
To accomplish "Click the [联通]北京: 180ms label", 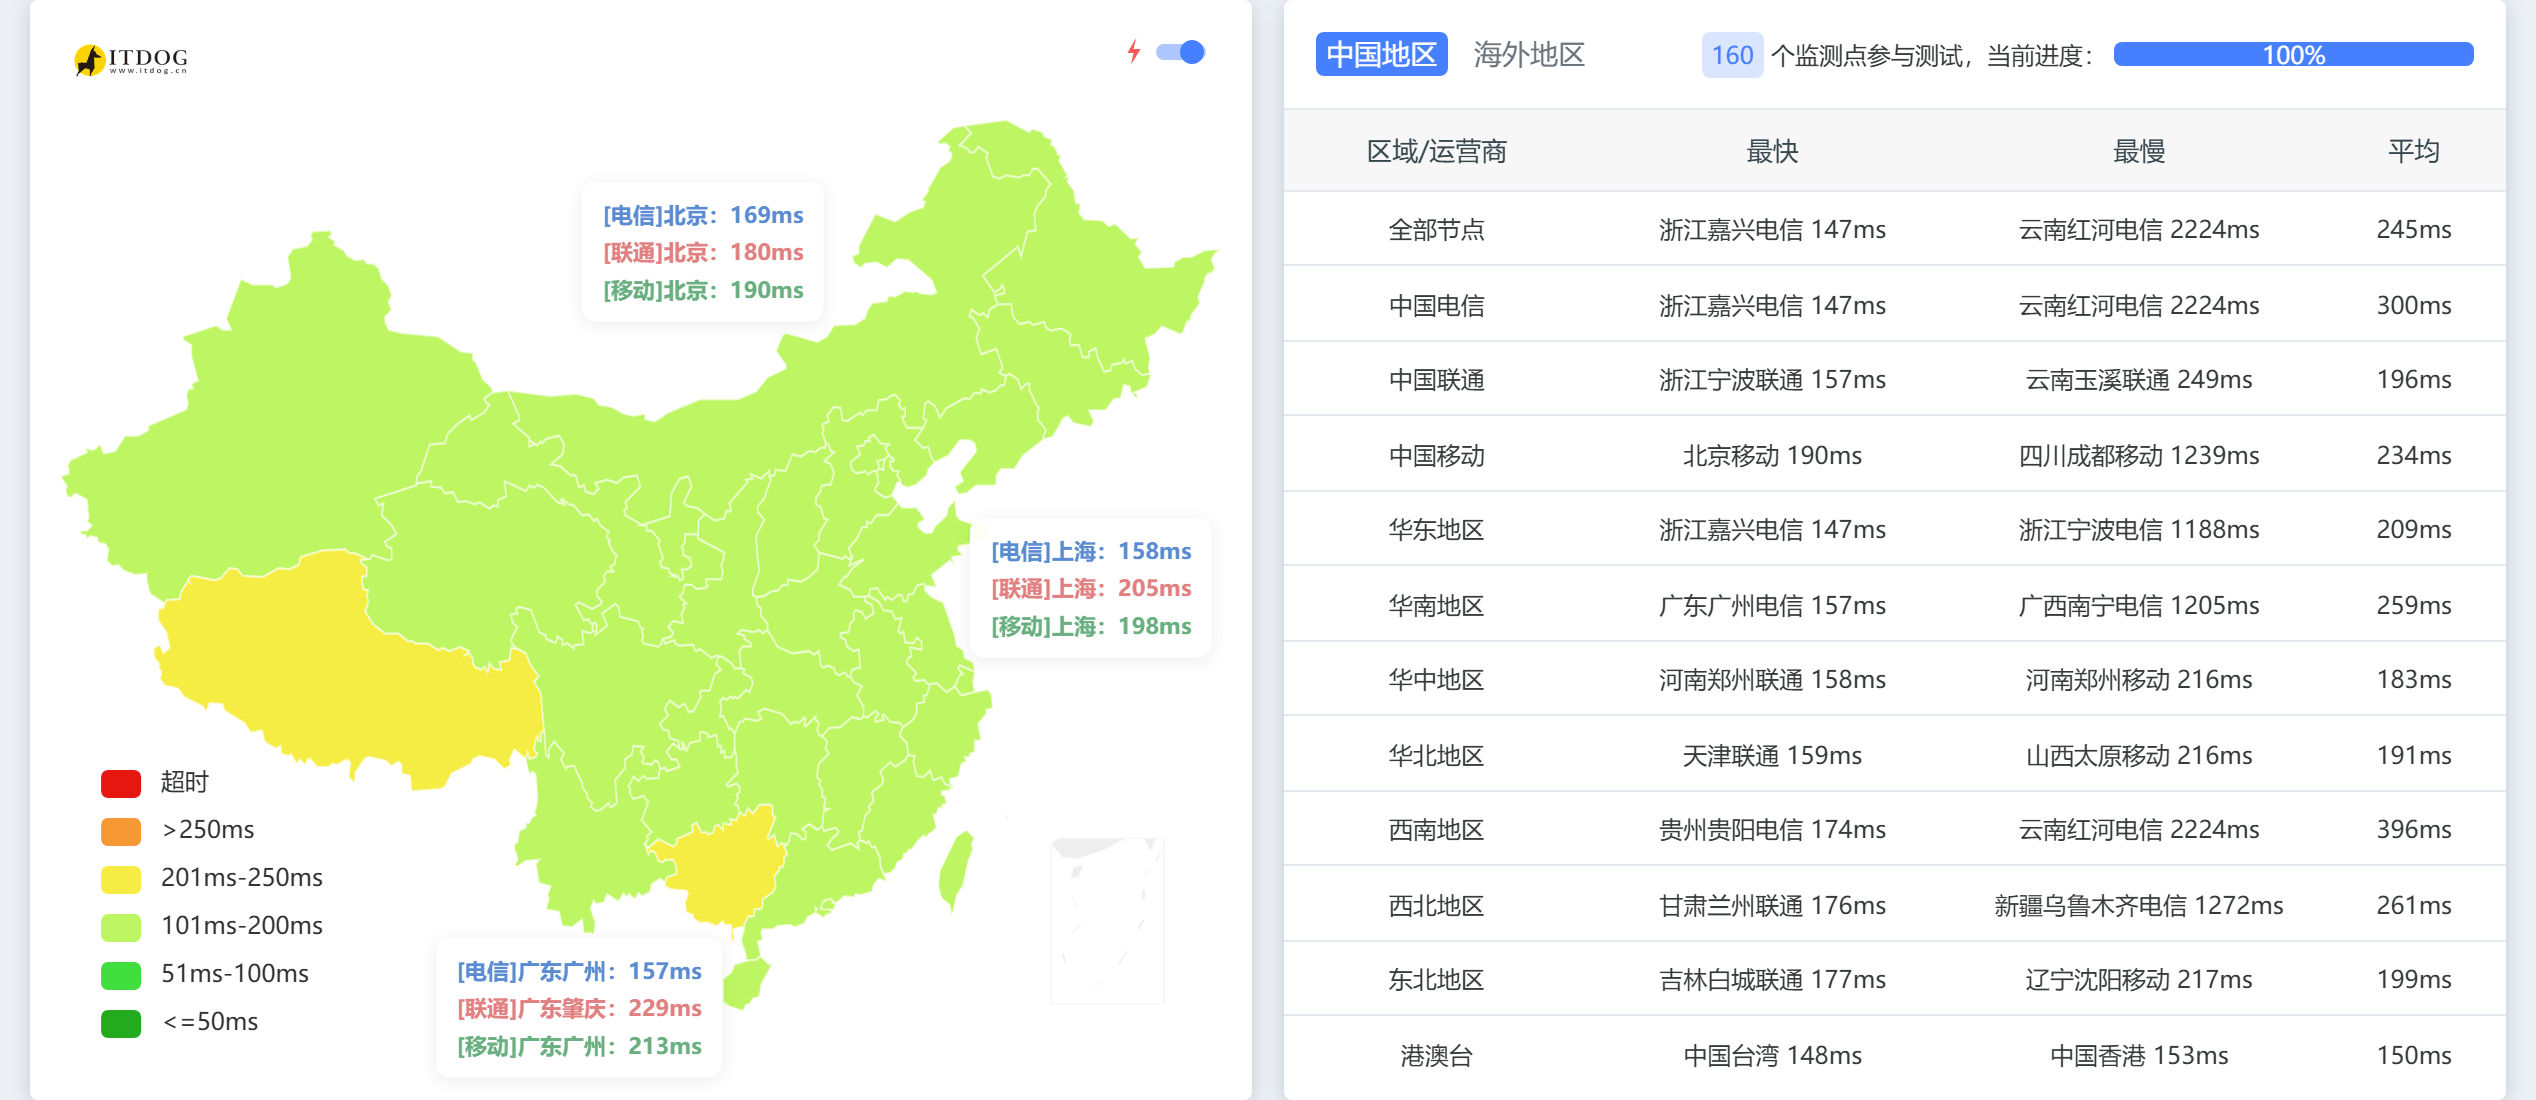I will click(x=703, y=252).
